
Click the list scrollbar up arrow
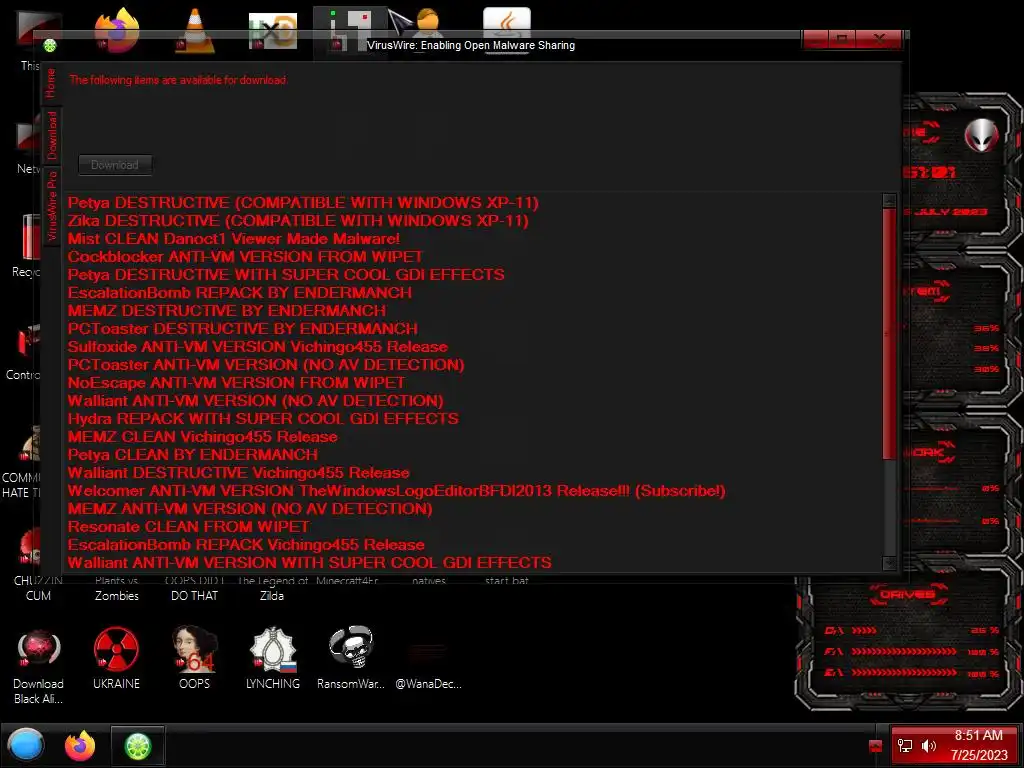889,200
